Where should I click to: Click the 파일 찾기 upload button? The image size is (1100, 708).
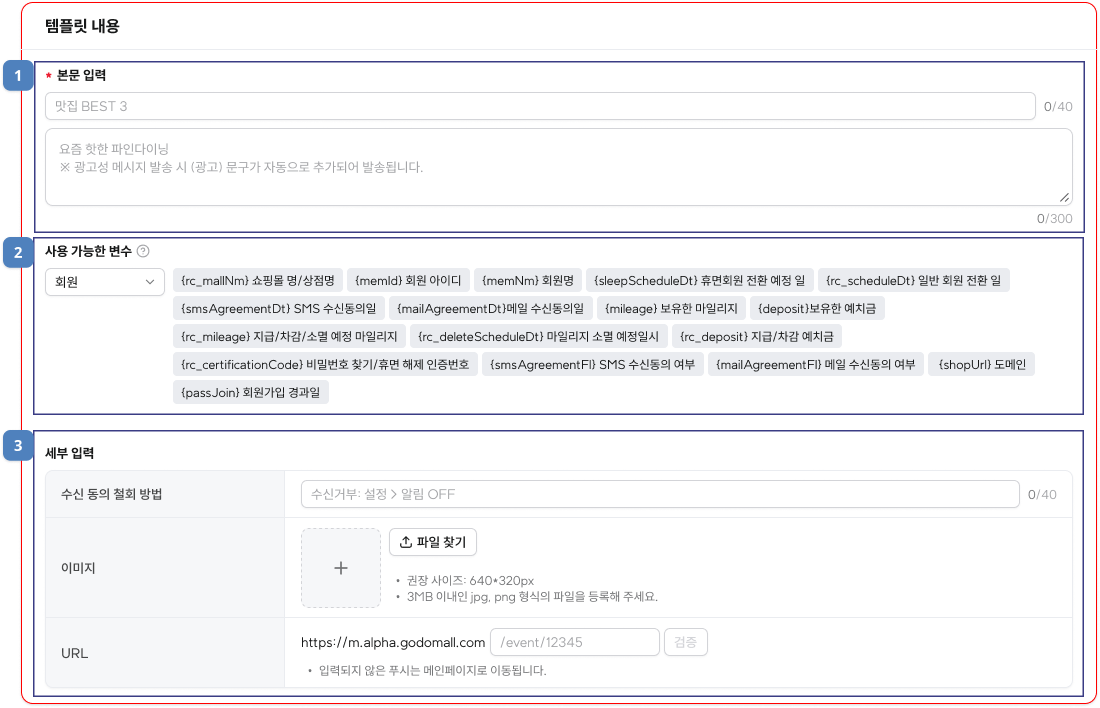[x=433, y=542]
